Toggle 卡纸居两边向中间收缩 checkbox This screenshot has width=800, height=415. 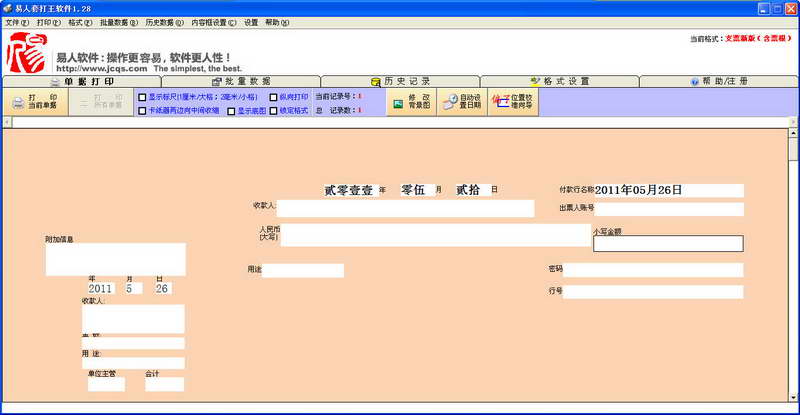[x=142, y=110]
